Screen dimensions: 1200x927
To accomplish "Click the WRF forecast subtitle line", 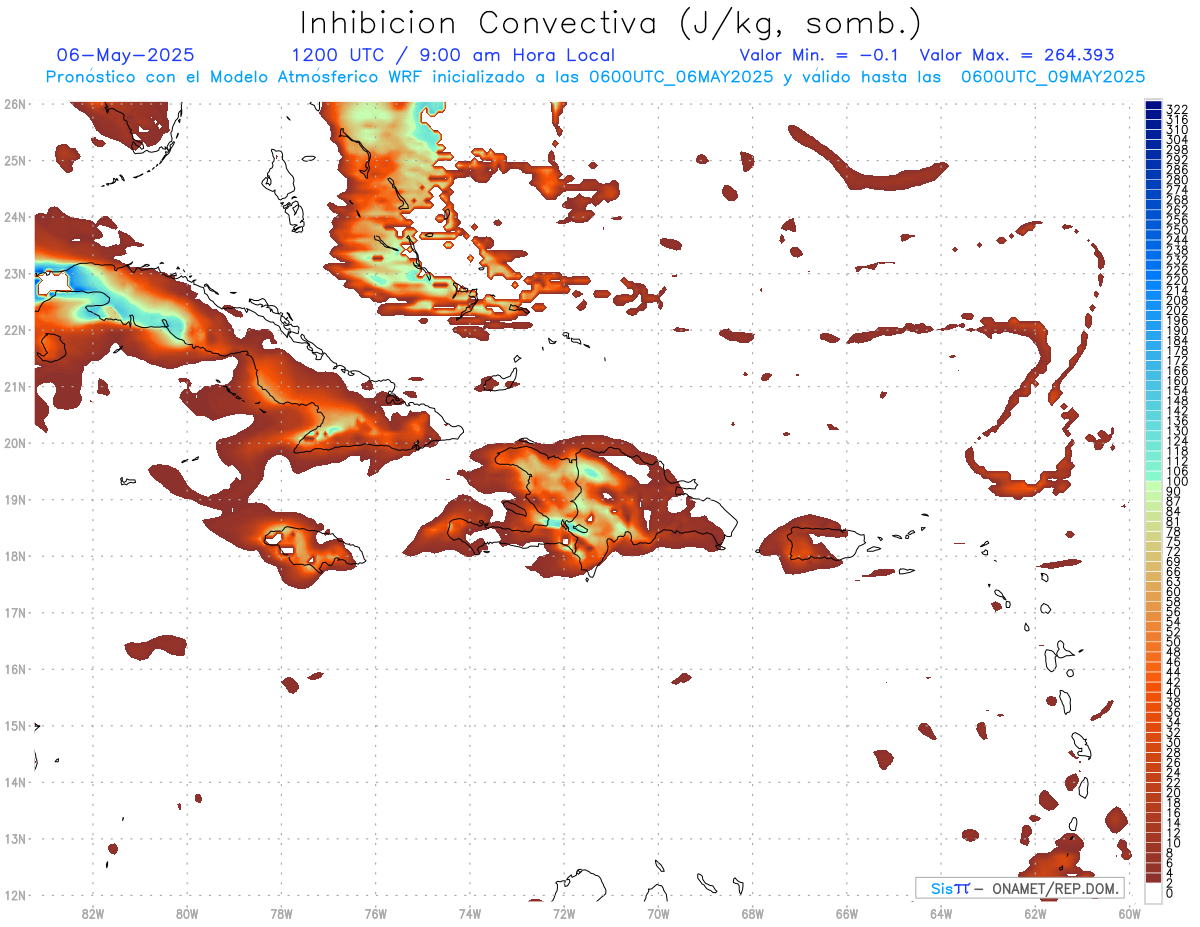I will tap(595, 77).
